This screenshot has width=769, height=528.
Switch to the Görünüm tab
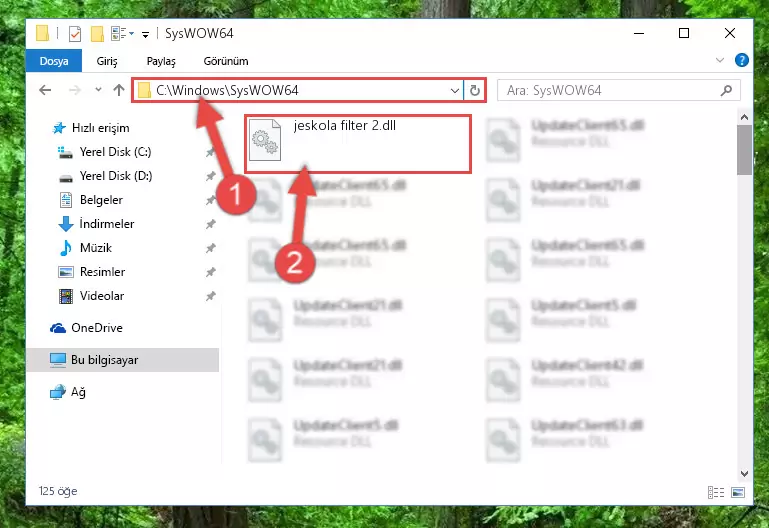click(226, 61)
